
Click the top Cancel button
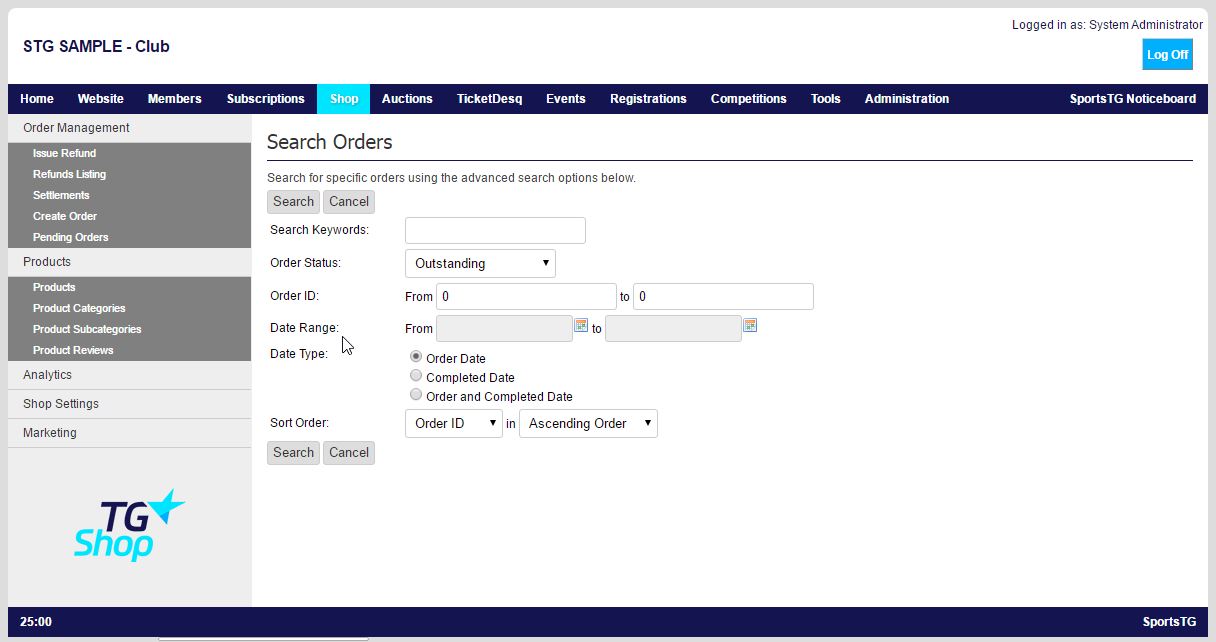349,201
